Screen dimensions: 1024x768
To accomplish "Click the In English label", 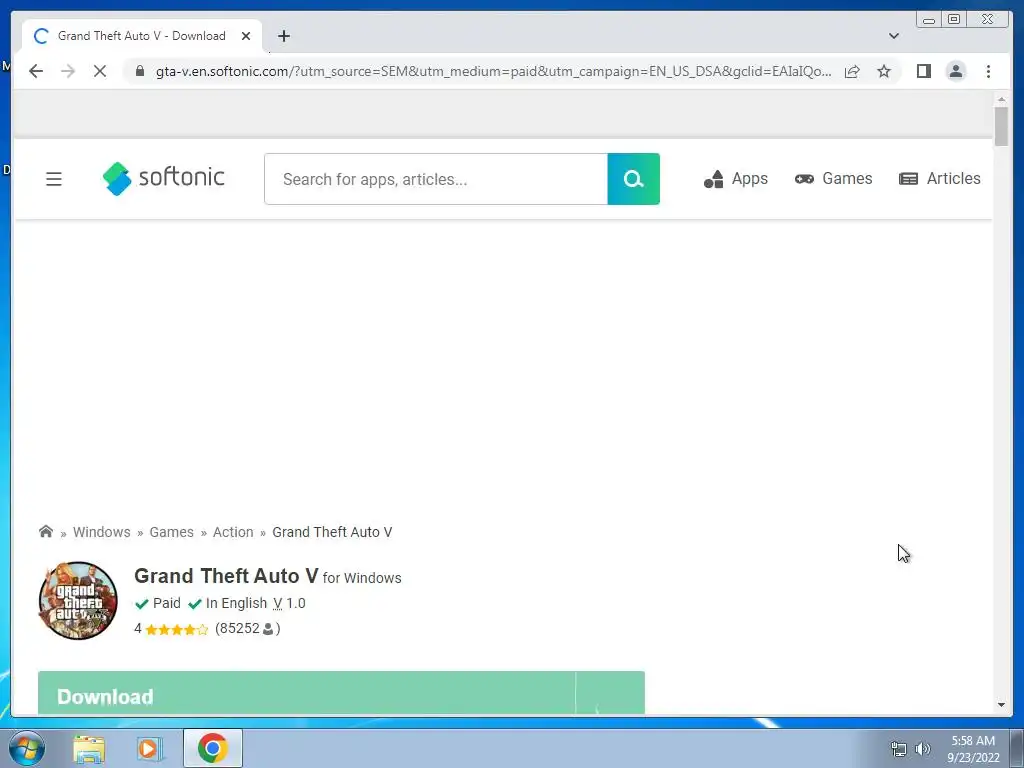I will (x=228, y=603).
